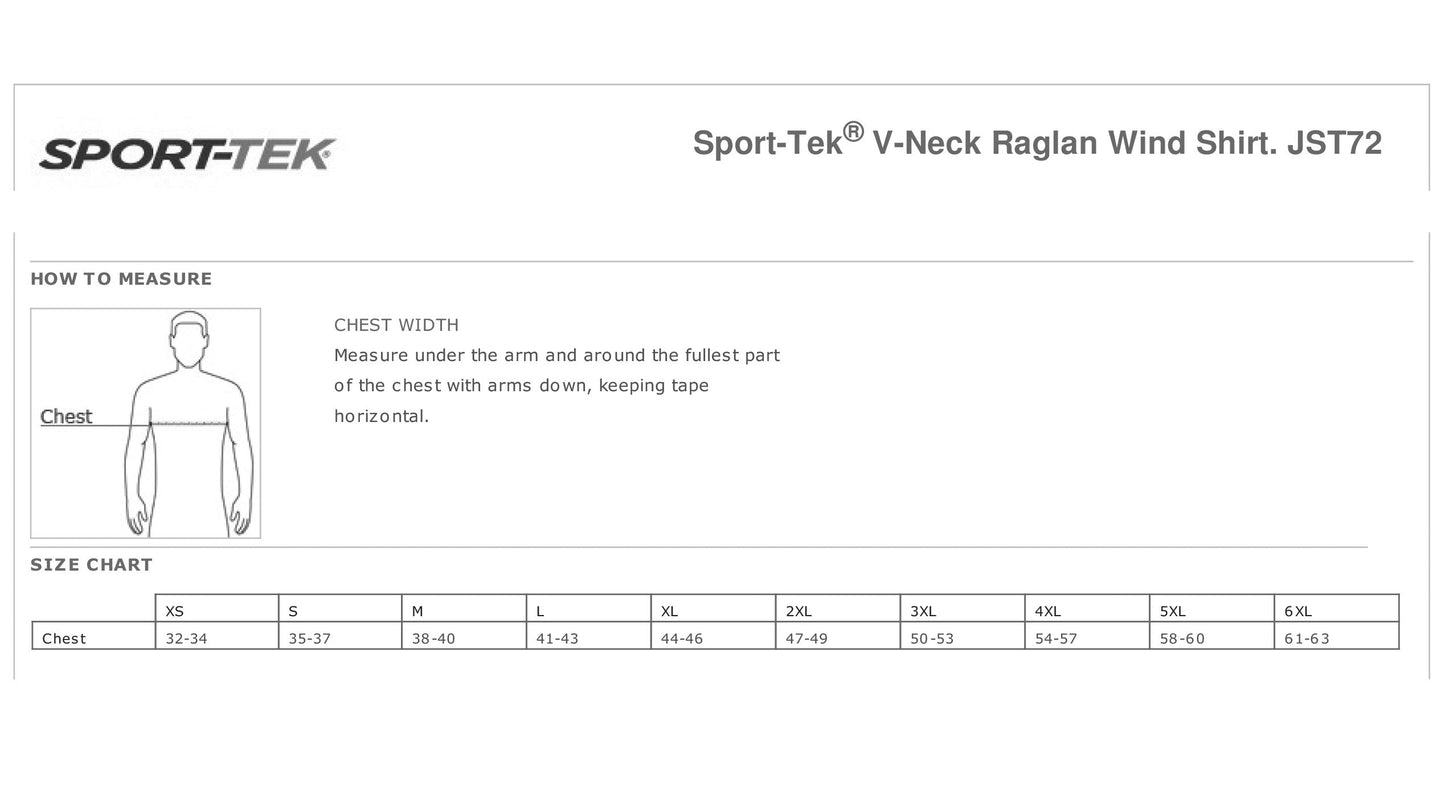
Task: Click the 2XL size column header
Action: (x=798, y=611)
